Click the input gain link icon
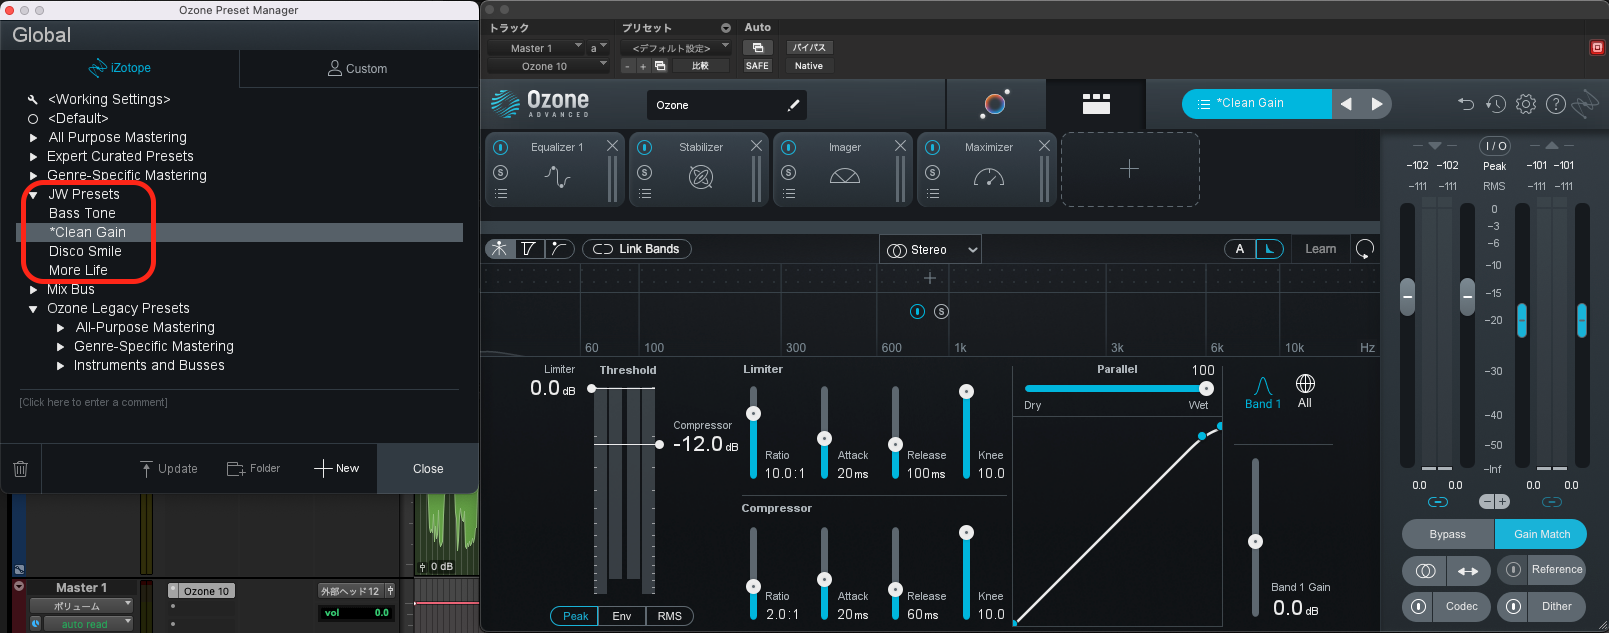 [x=1437, y=502]
